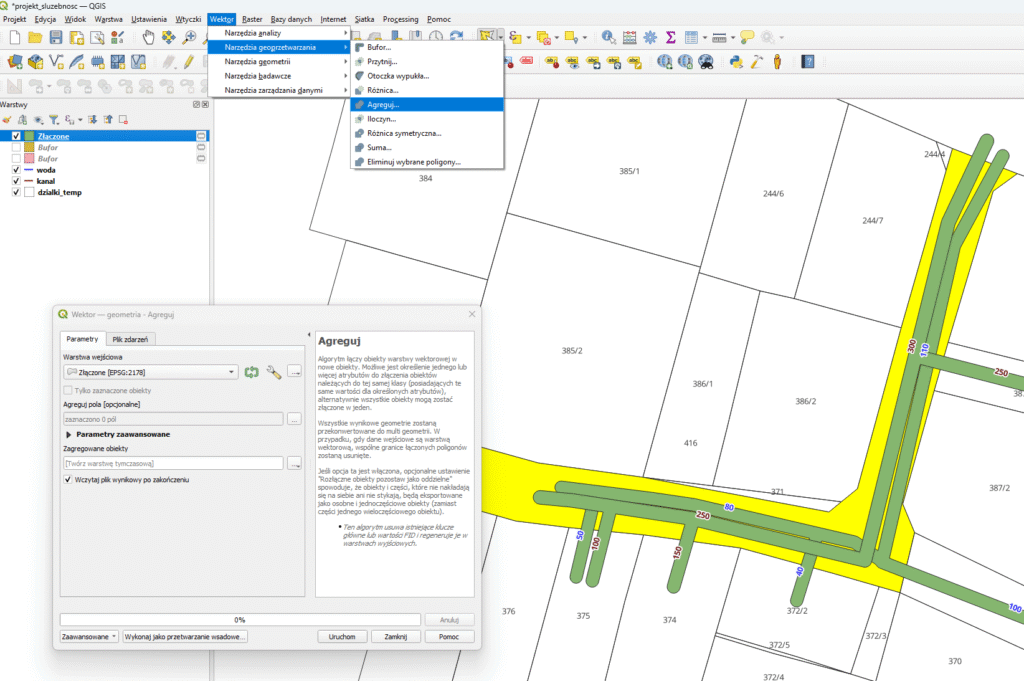
Task: Select the Pan Map hand tool
Action: (148, 38)
